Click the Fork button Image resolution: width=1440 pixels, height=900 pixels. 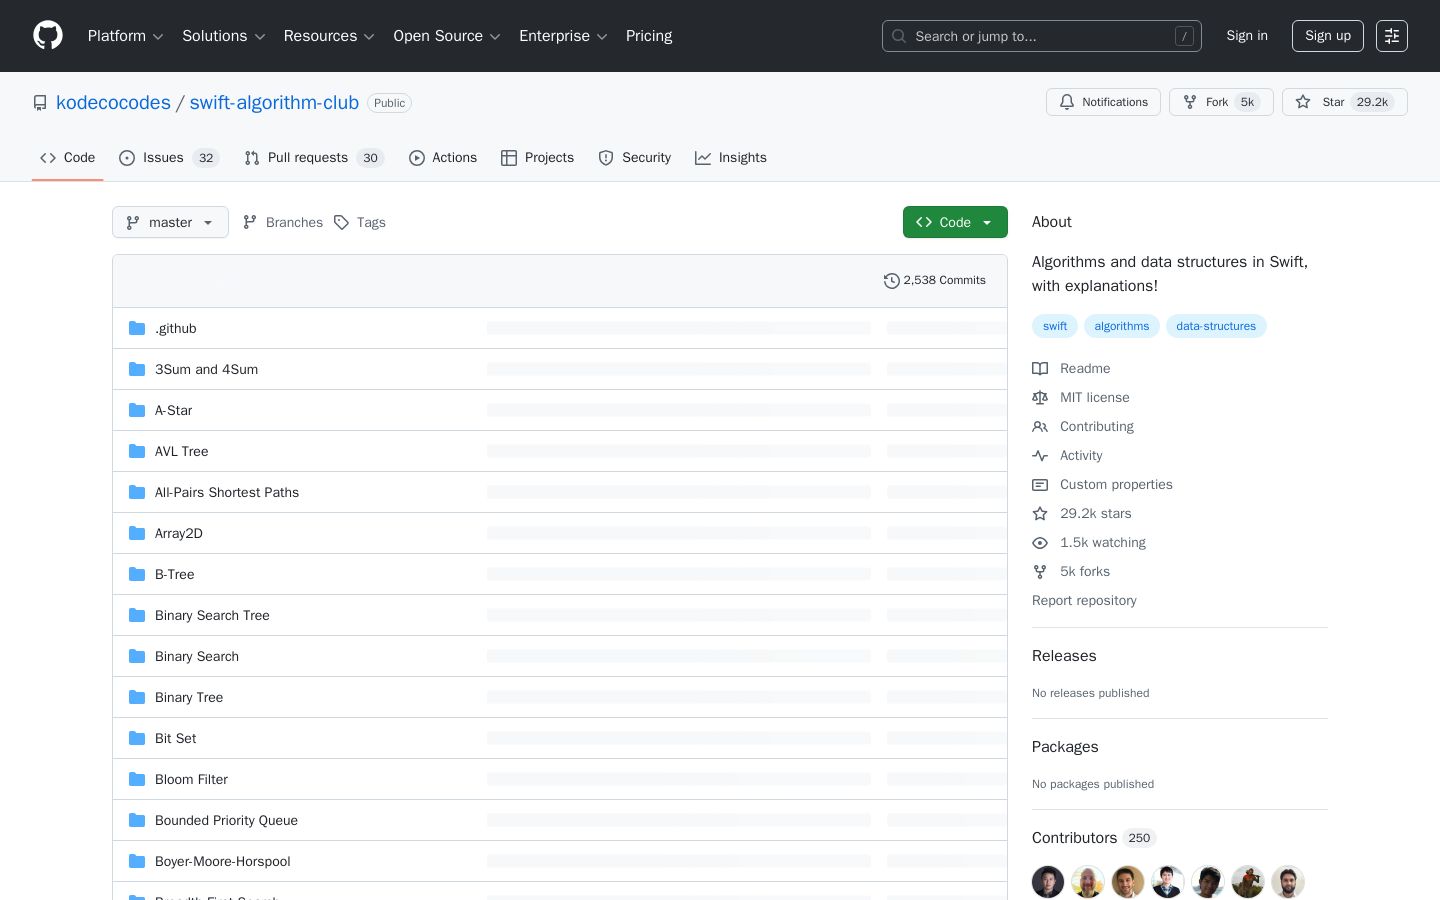tap(1221, 102)
